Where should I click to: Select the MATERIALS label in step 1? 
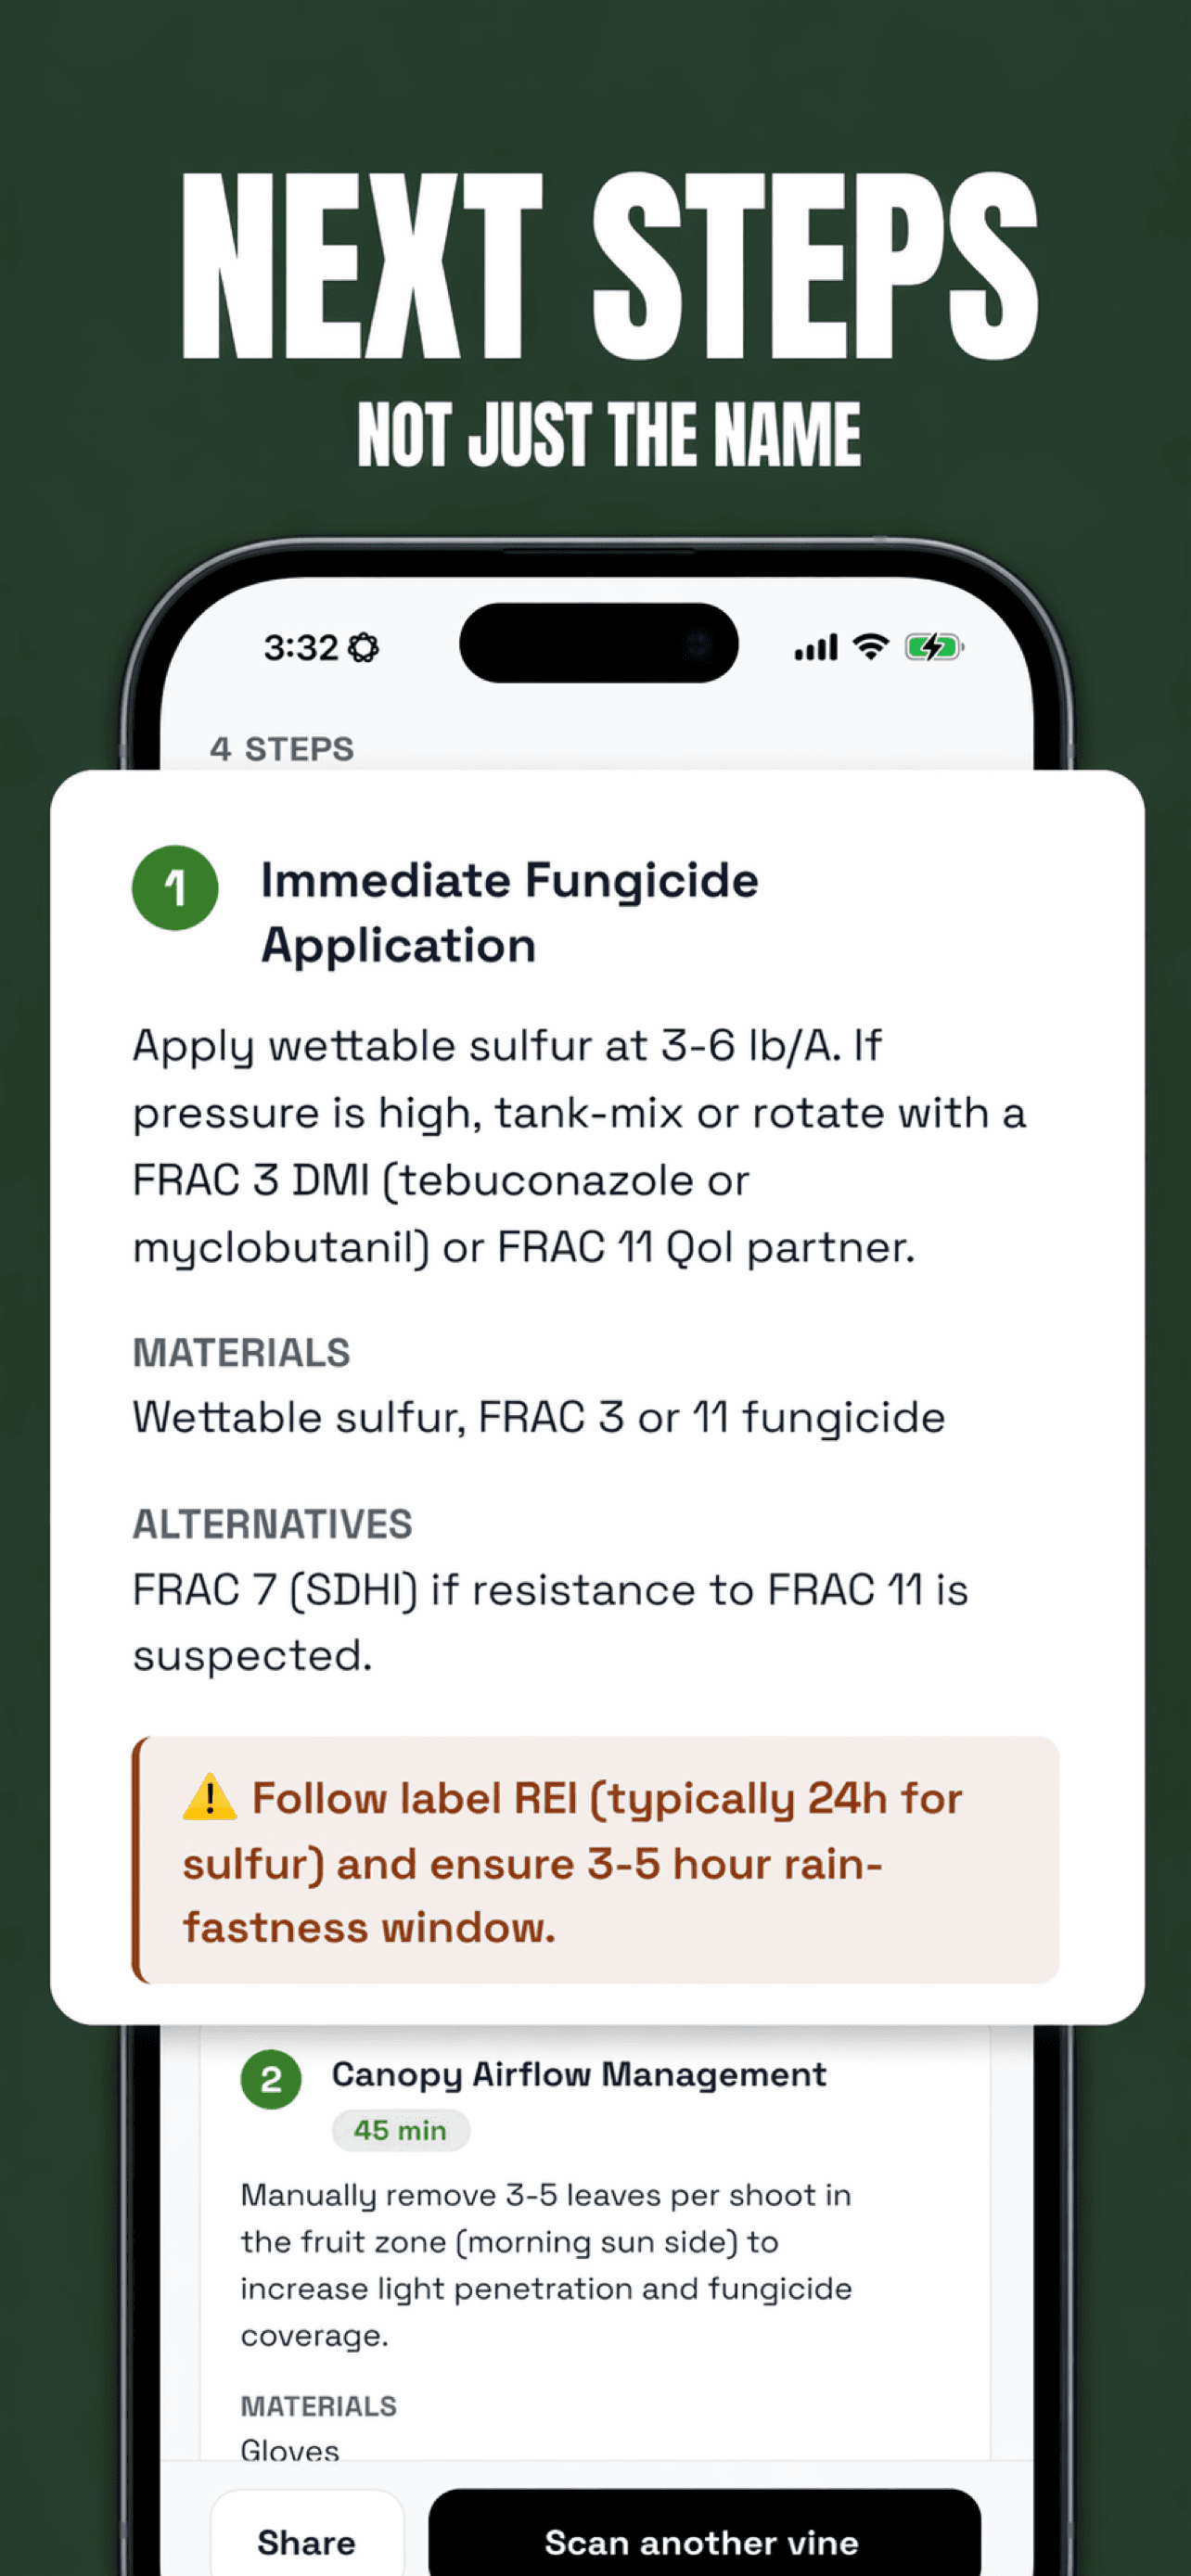(242, 1352)
